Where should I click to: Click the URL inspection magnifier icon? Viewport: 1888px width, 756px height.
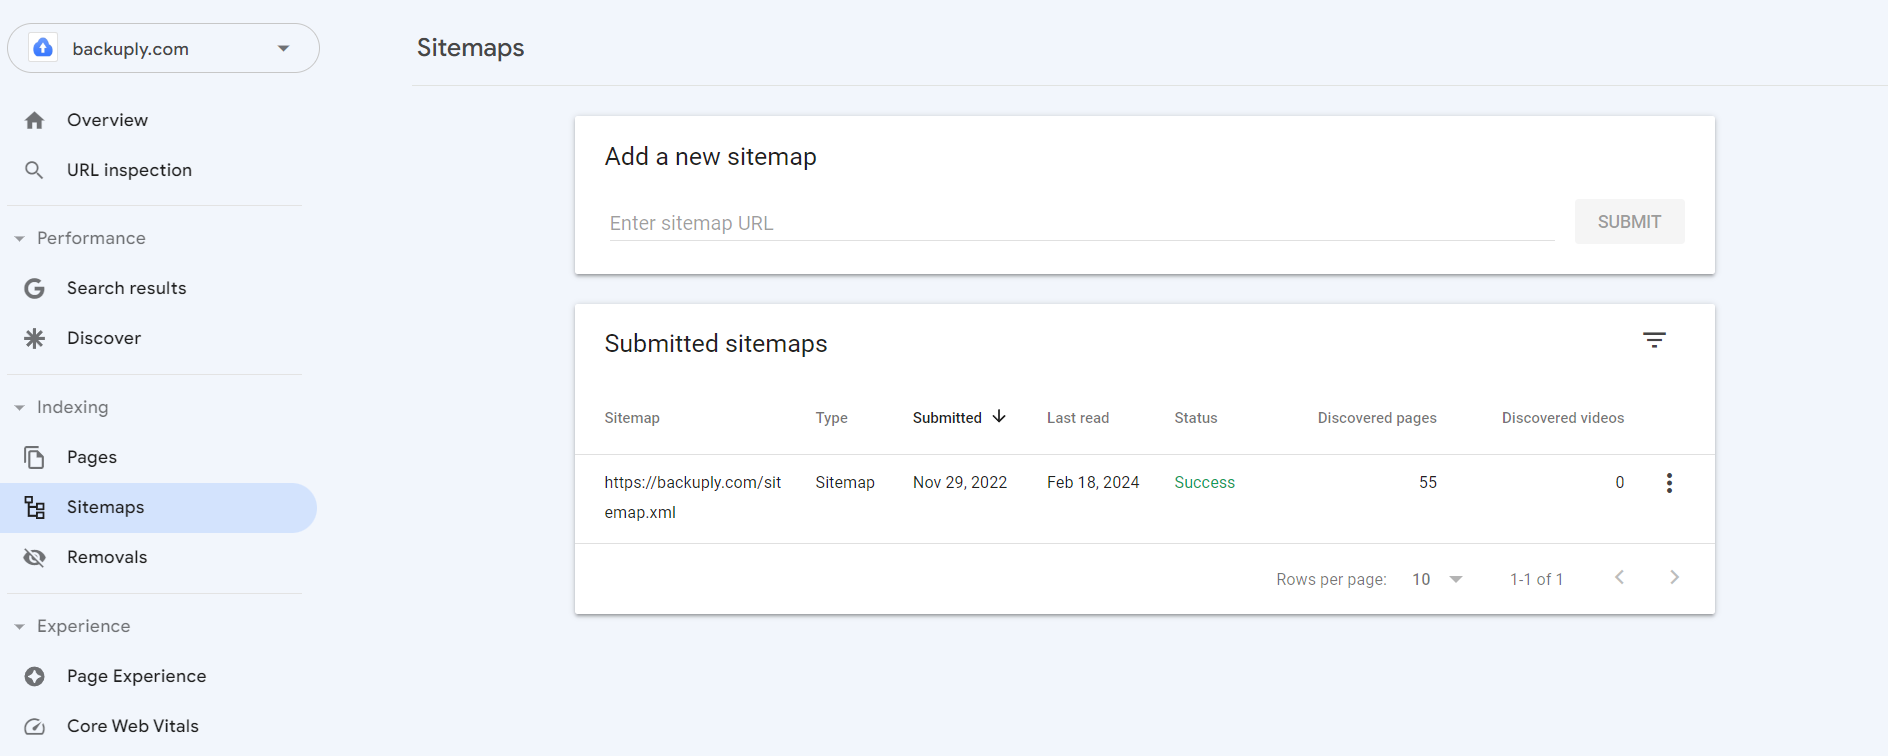point(35,170)
